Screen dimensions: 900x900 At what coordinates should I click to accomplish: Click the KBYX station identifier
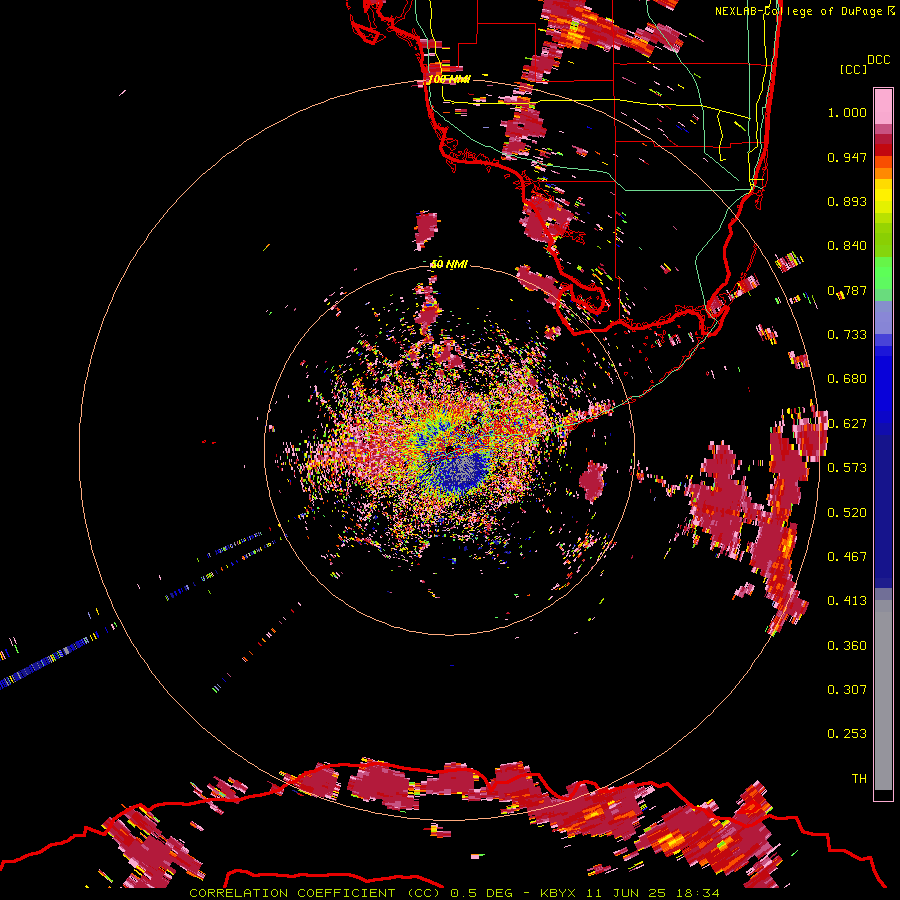click(557, 893)
